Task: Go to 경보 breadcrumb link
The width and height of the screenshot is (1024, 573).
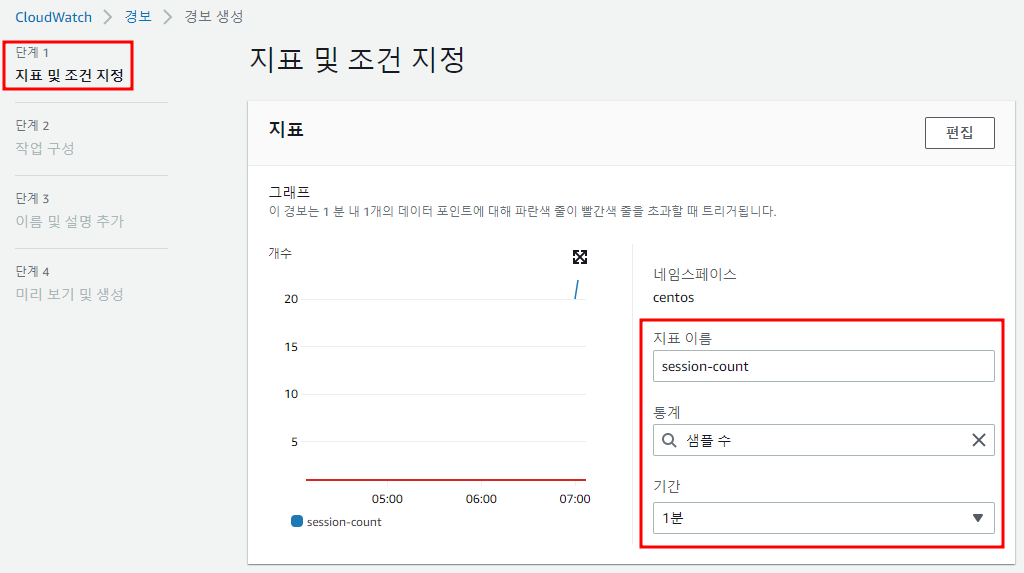Action: (x=138, y=16)
